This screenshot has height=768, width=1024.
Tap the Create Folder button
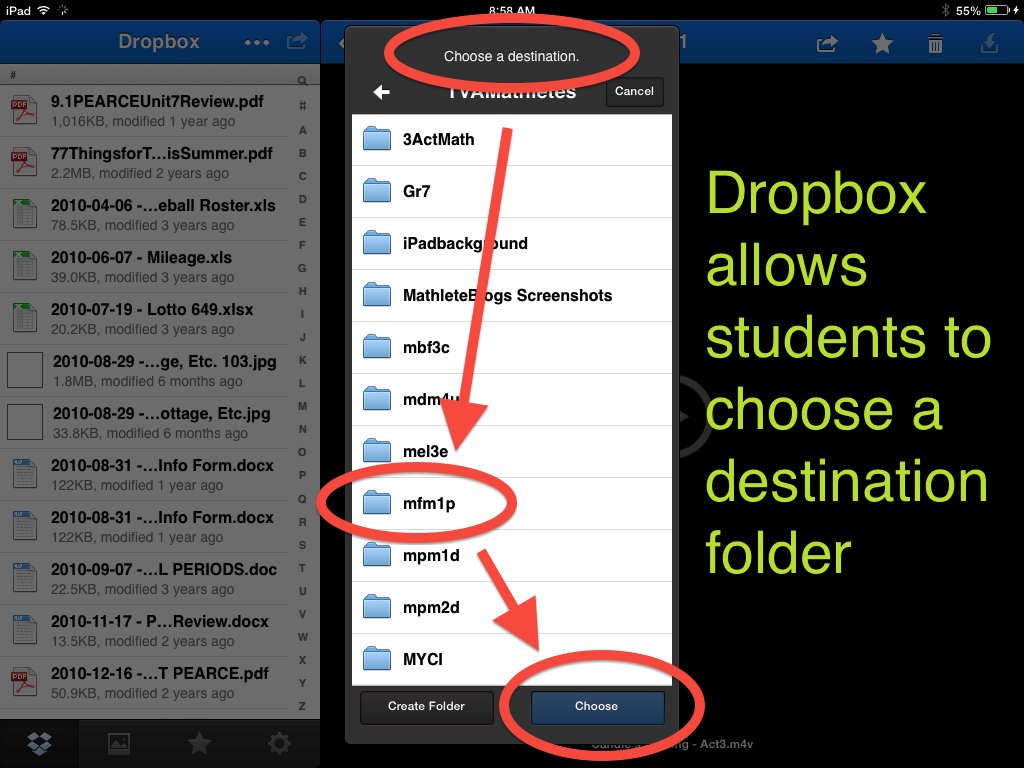coord(426,706)
